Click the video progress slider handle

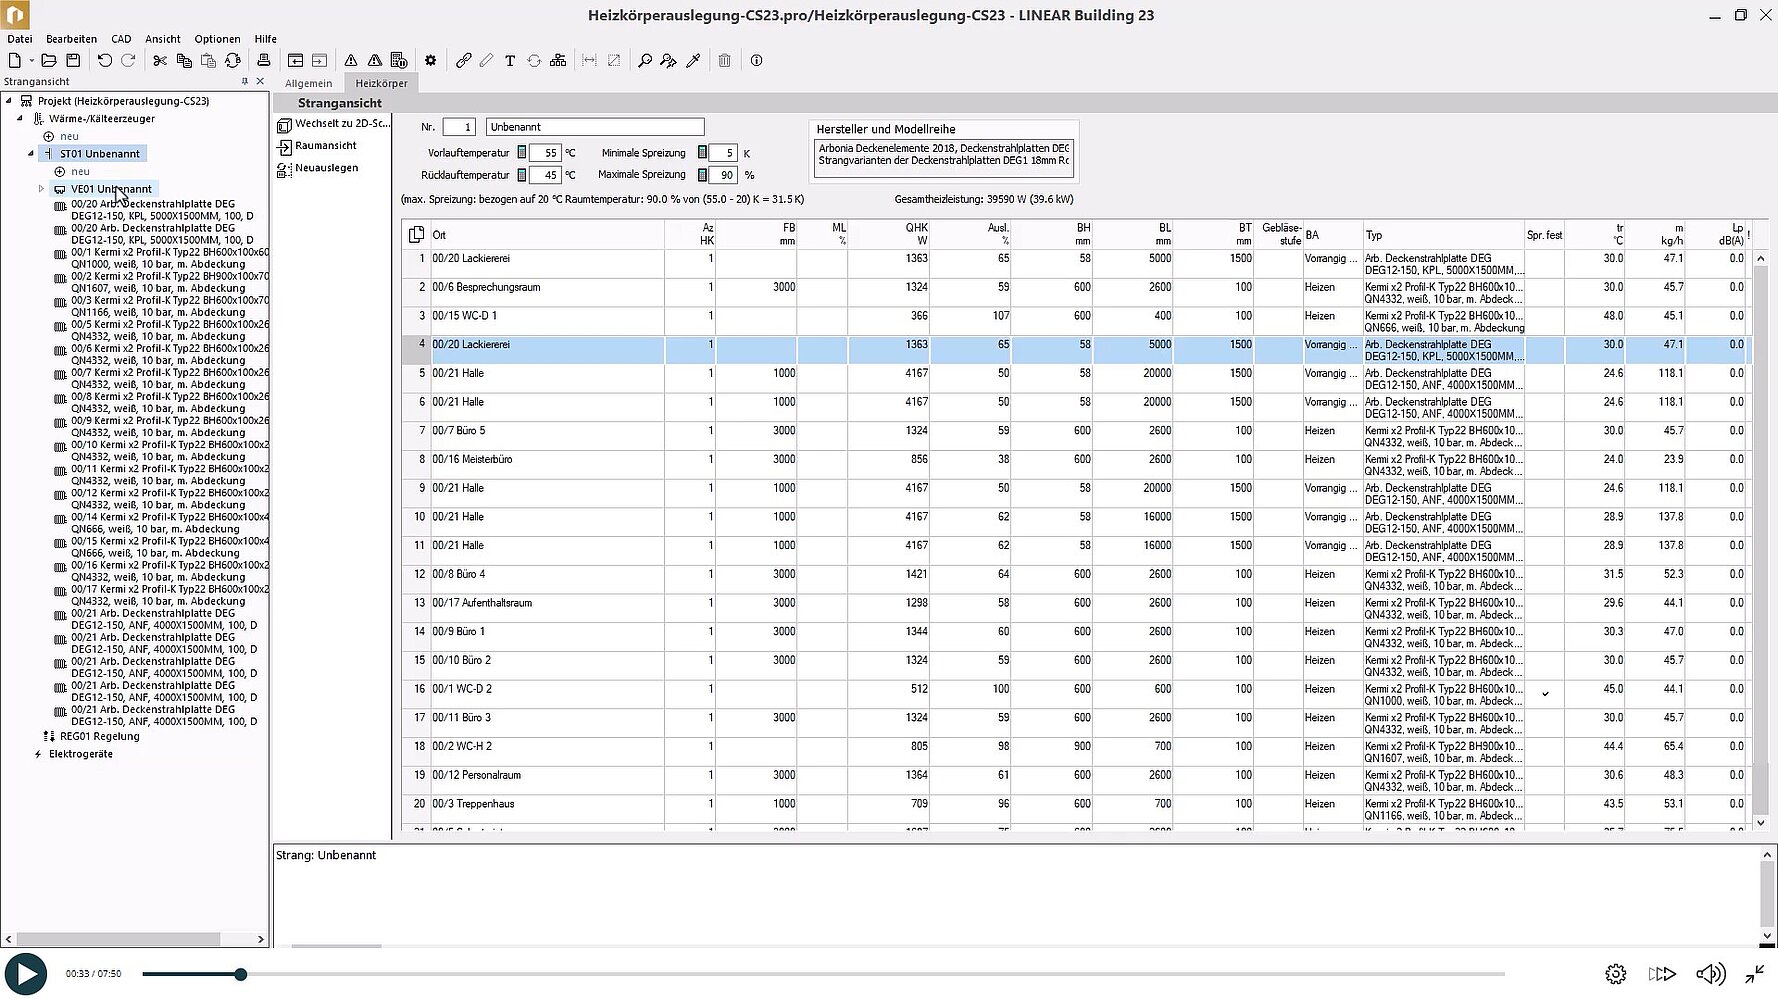click(240, 974)
